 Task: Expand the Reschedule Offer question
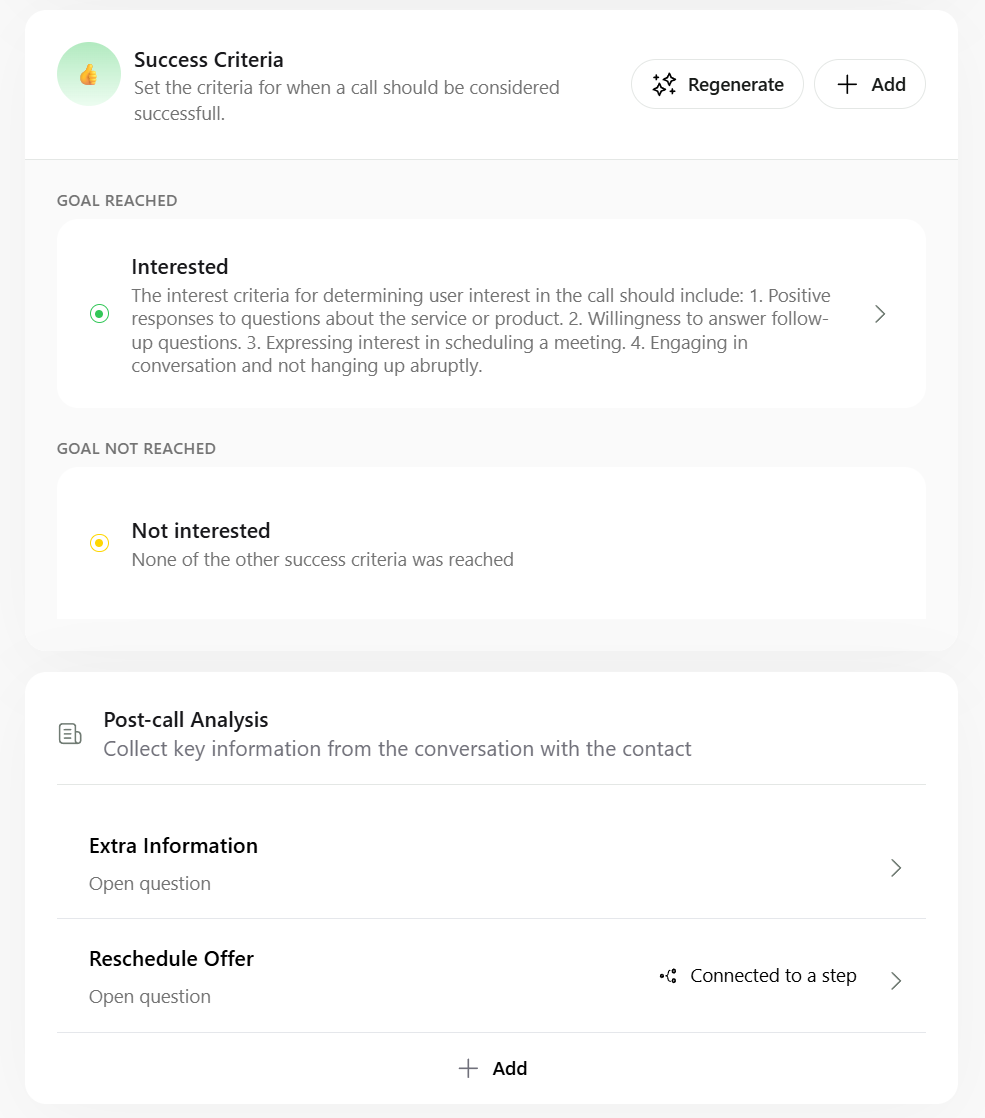coord(896,981)
